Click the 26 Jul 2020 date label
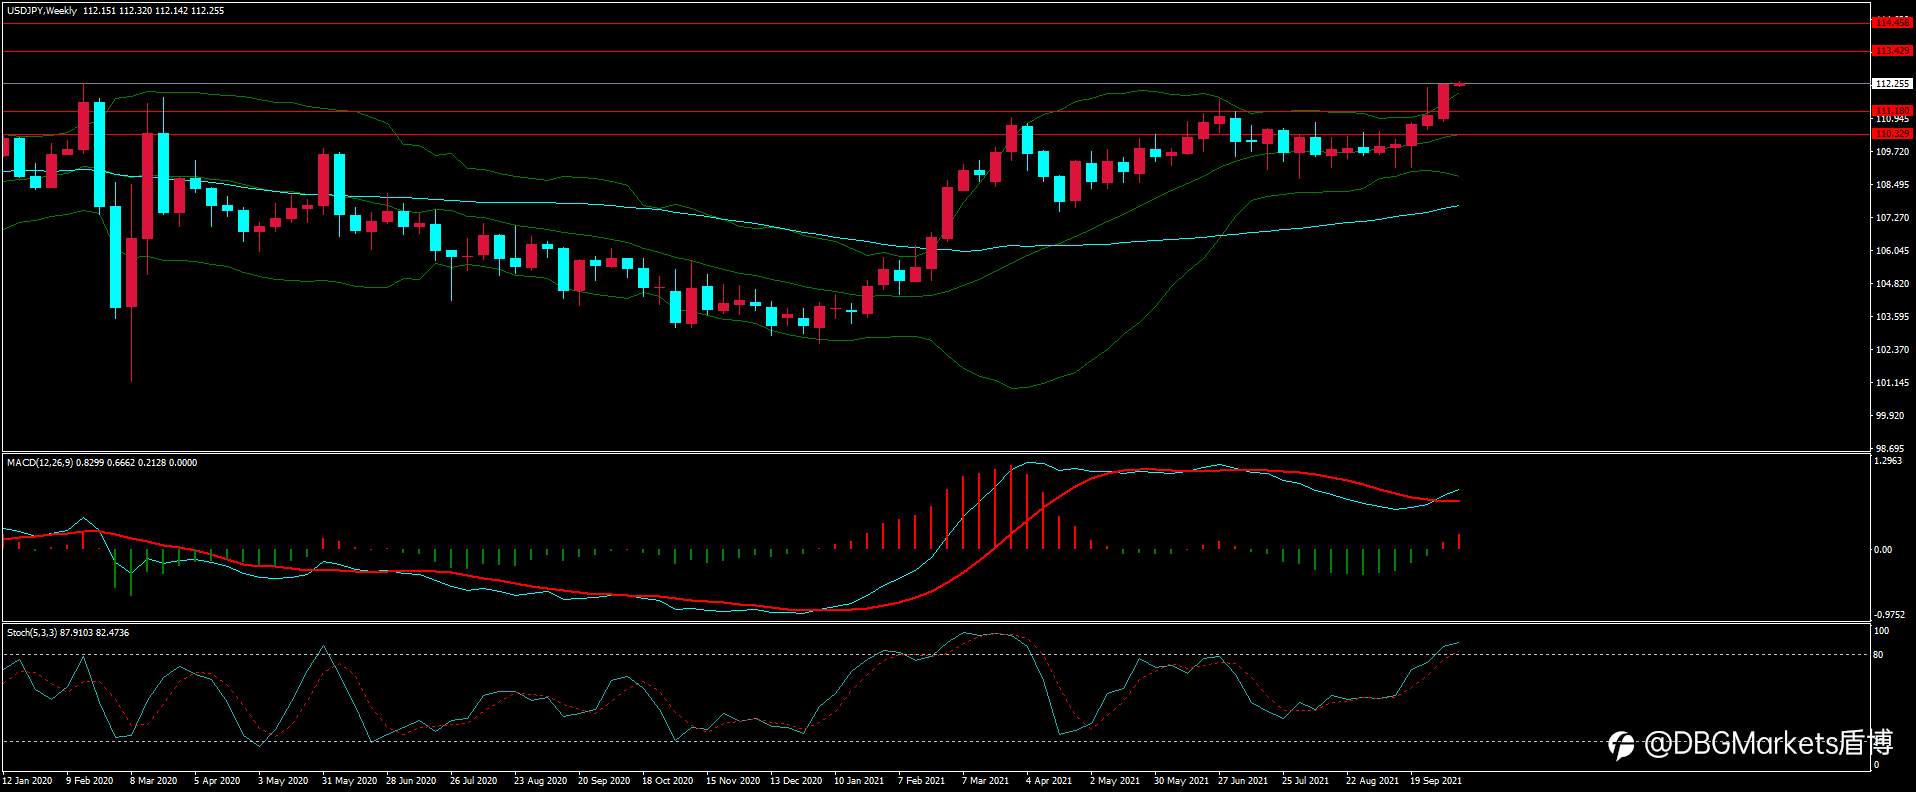 point(474,781)
